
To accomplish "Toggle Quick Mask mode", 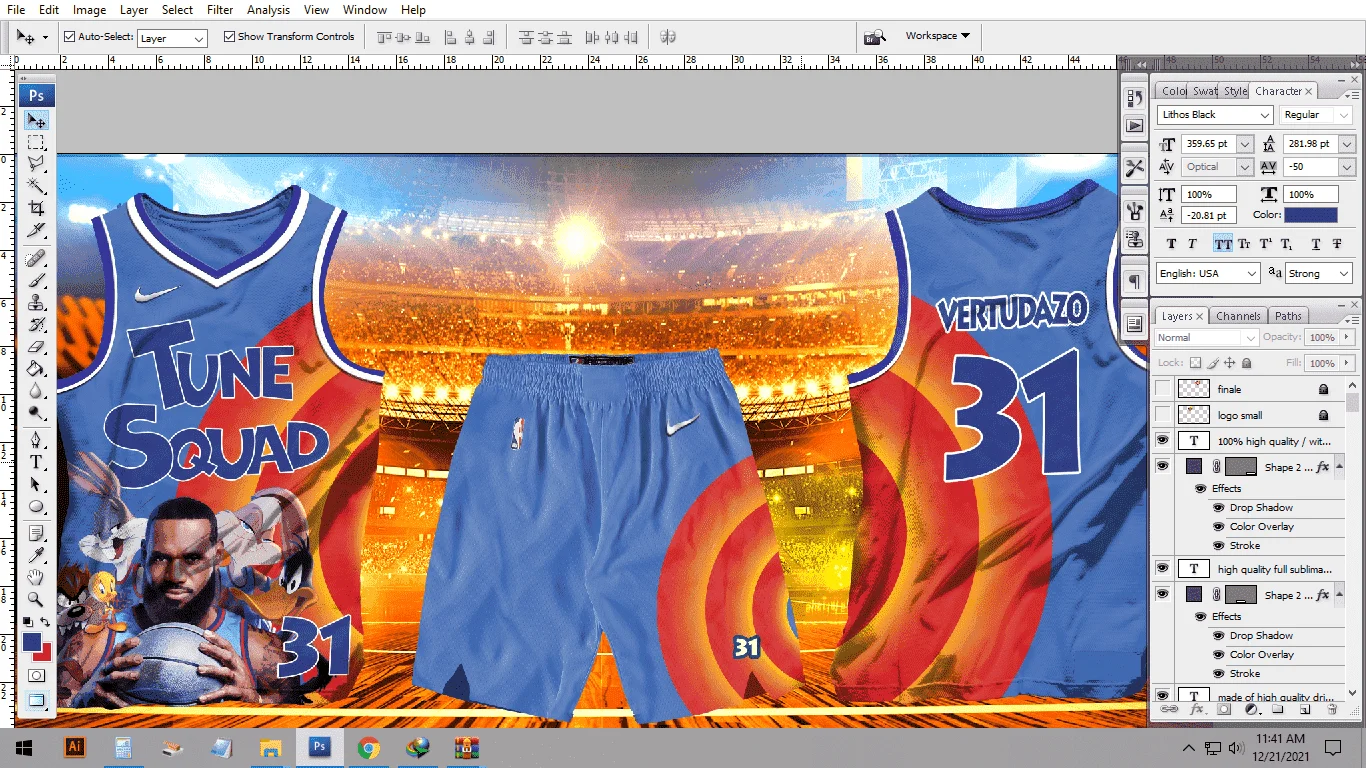I will [36, 676].
